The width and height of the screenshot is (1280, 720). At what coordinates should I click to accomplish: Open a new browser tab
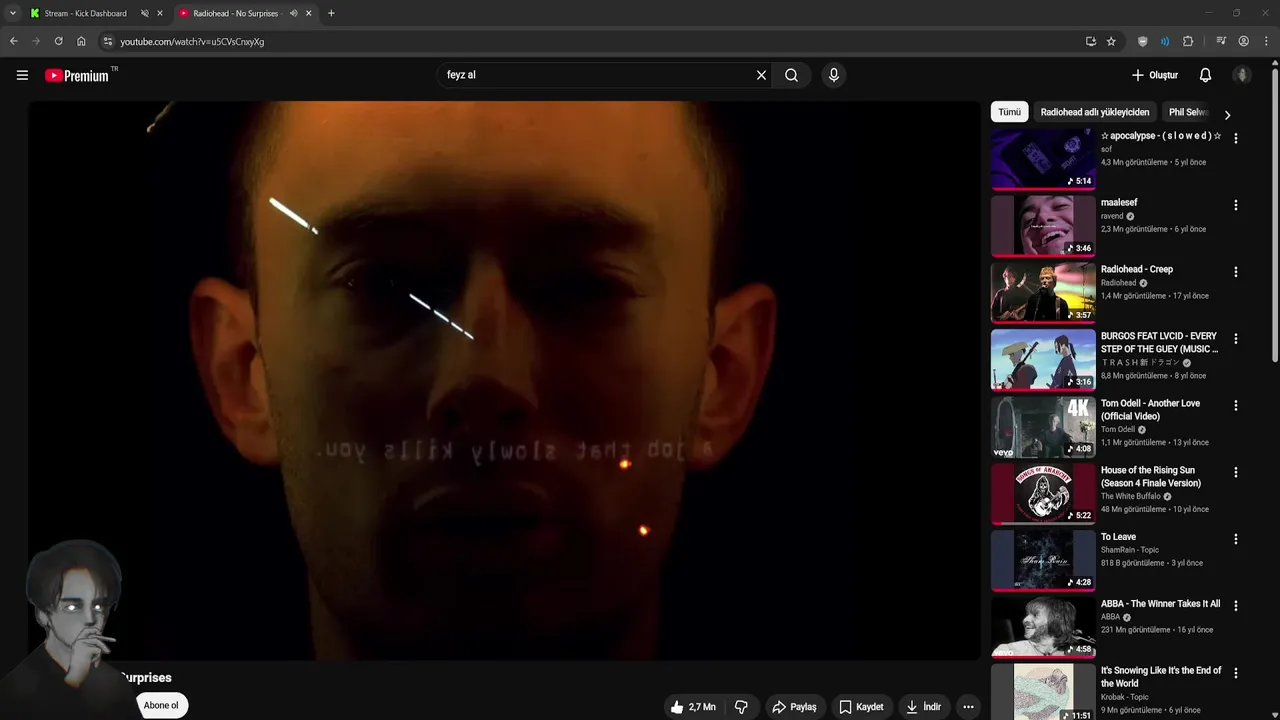331,13
